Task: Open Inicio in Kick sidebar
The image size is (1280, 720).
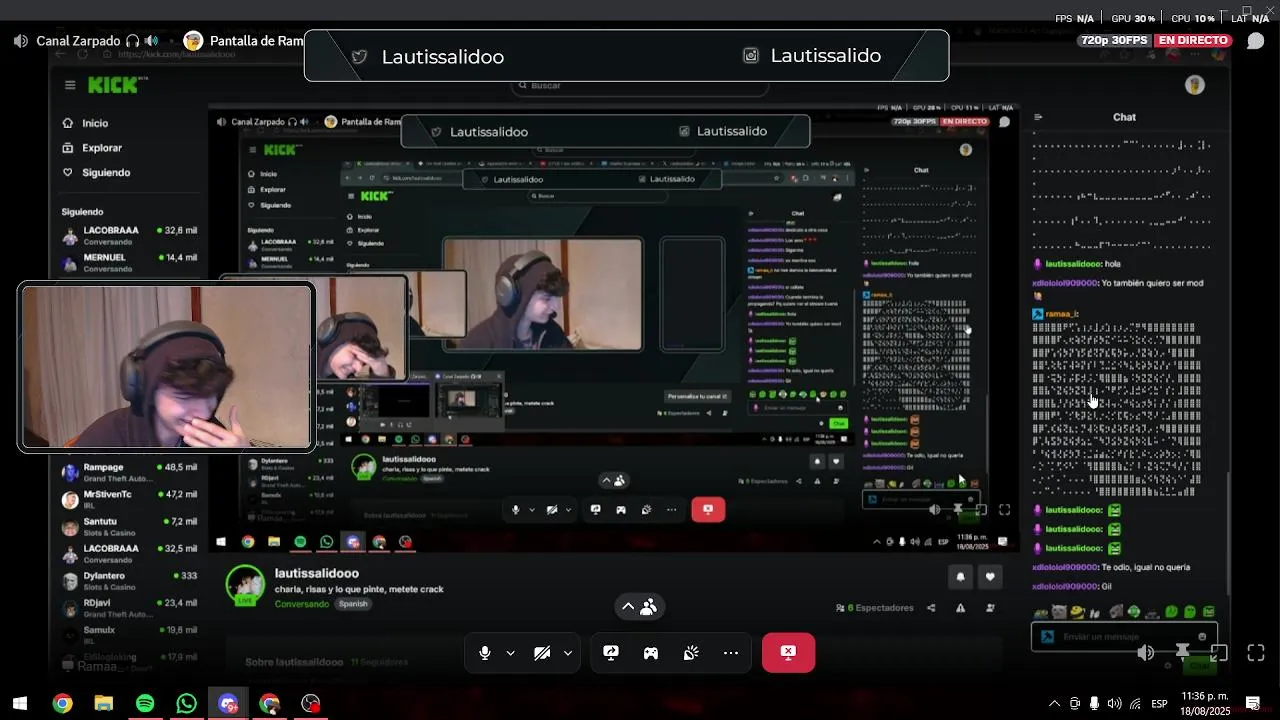Action: coord(95,123)
